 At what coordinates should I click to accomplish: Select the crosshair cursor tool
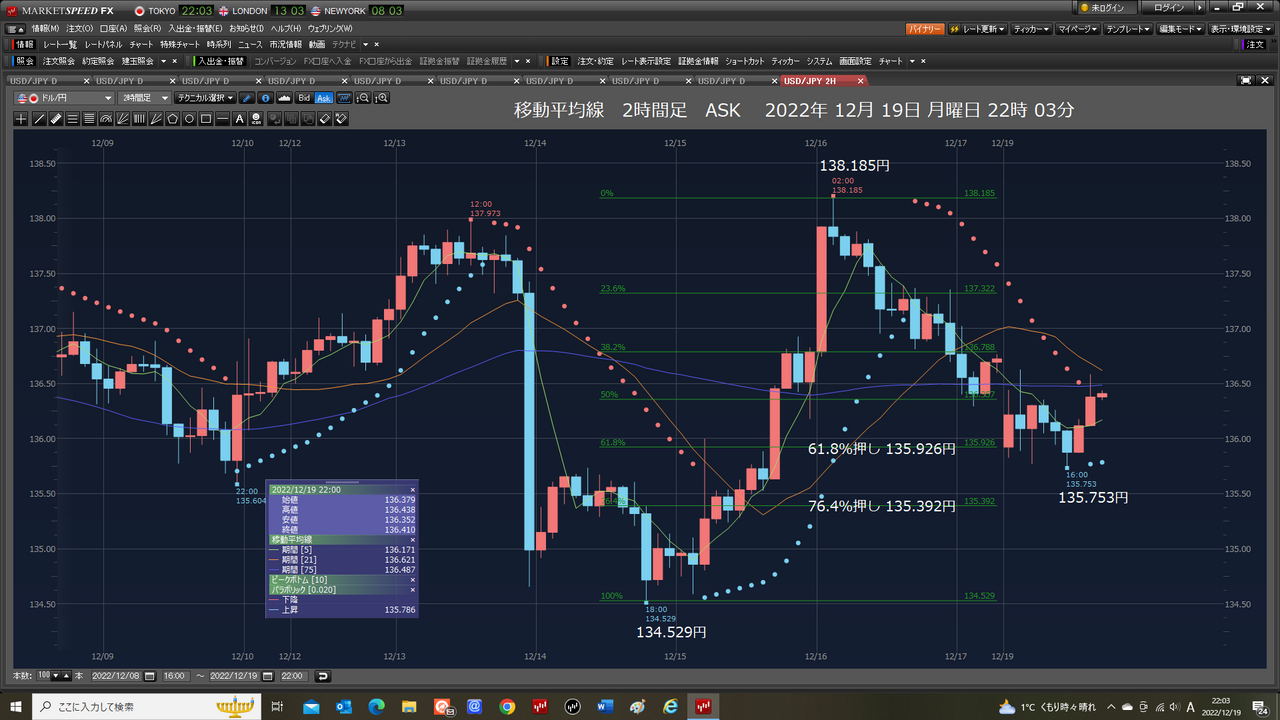tap(22, 119)
